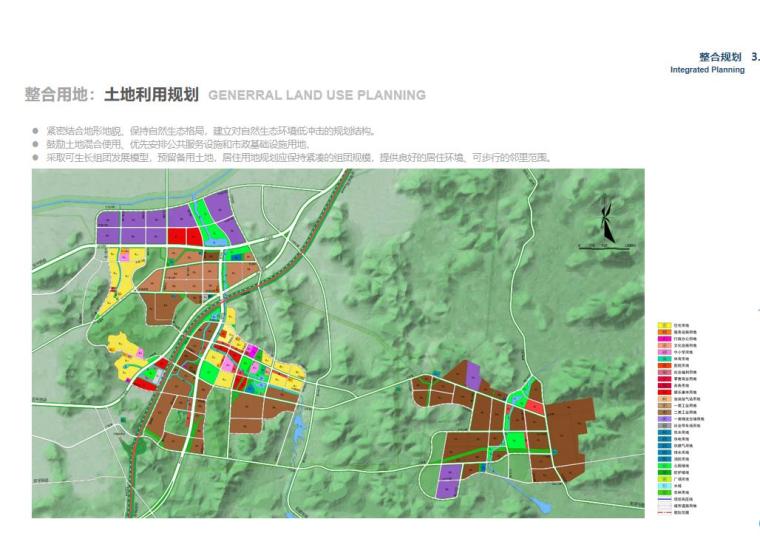
Task: Click the GENERRAL LAND USE PLANNING heading
Action: (x=317, y=96)
